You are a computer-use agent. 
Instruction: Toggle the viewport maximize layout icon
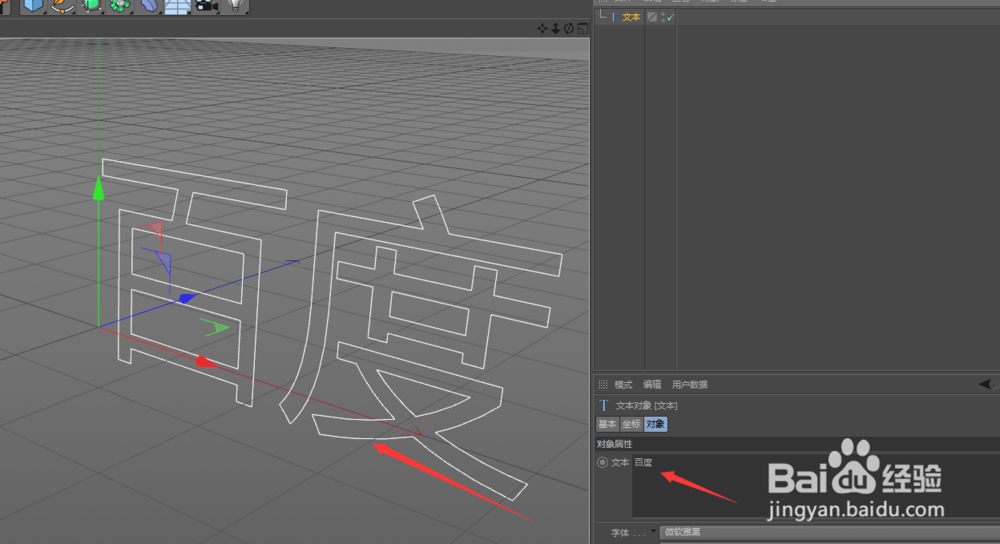[582, 28]
